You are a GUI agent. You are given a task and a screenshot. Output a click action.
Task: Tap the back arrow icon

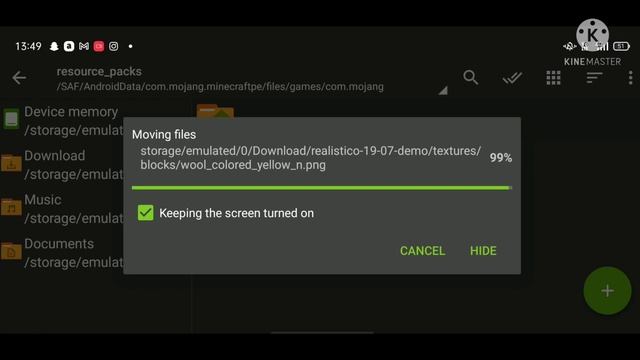coord(19,78)
